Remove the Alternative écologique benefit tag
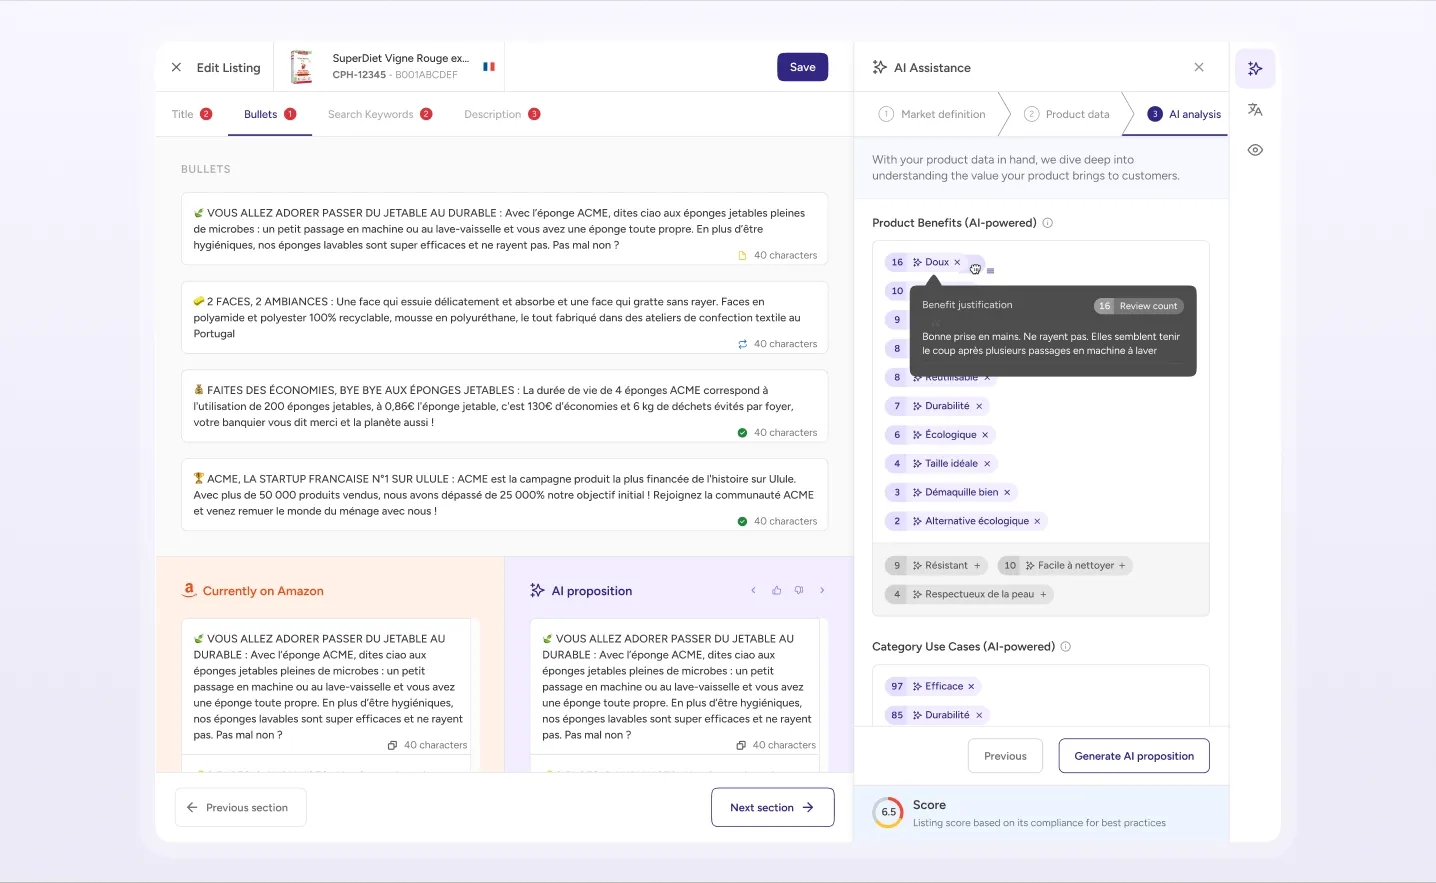 pyautogui.click(x=1037, y=521)
